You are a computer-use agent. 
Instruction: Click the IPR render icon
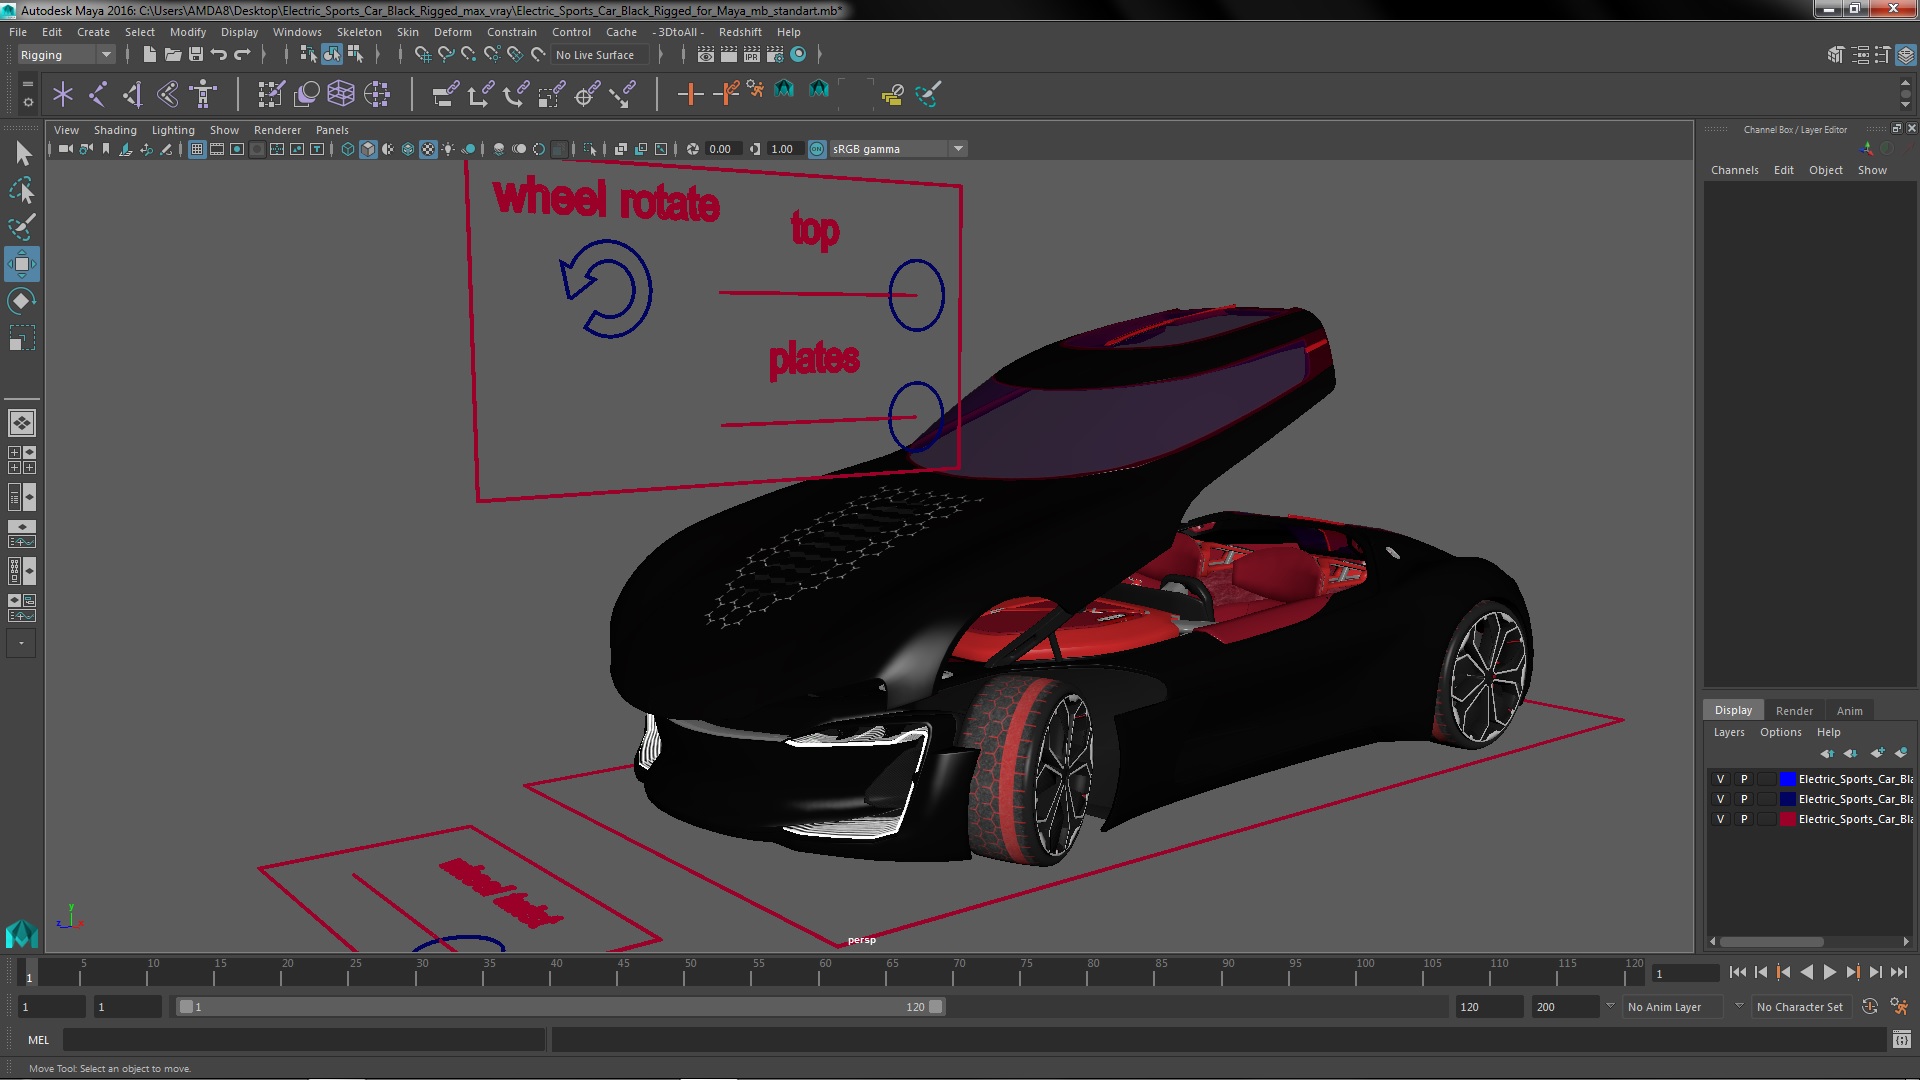752,54
